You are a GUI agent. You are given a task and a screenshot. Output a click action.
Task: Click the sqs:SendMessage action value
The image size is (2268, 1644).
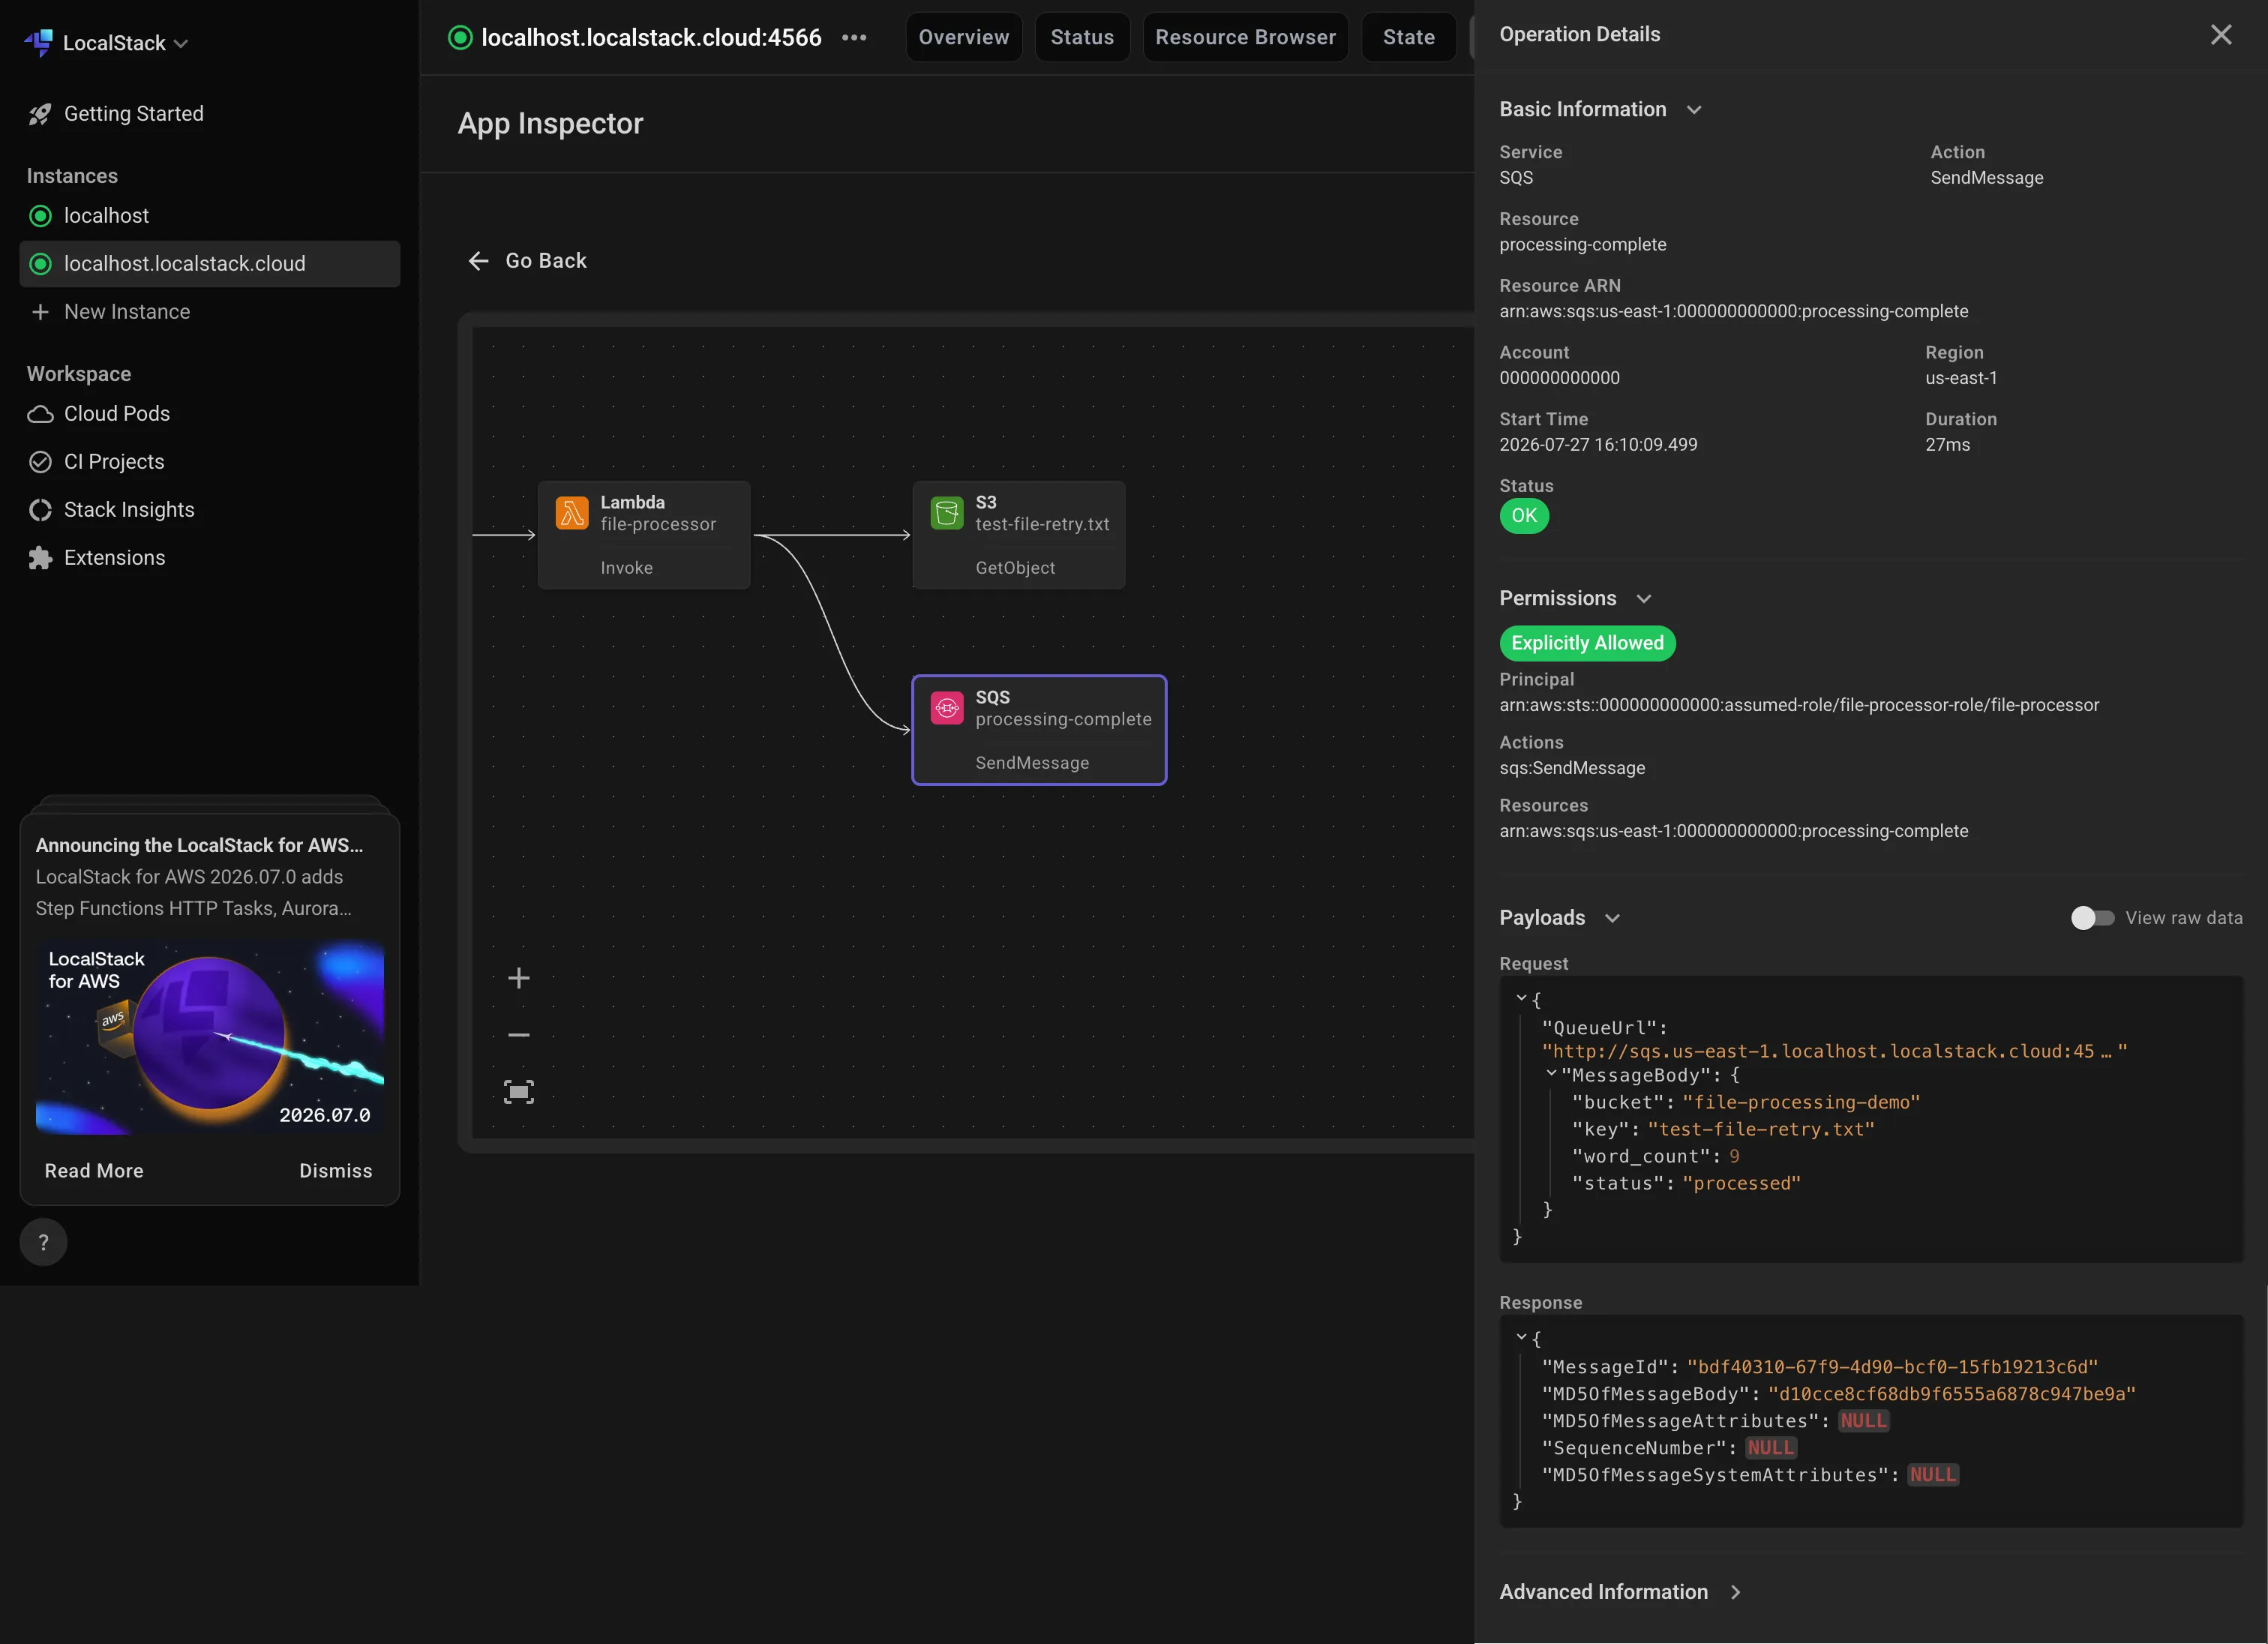pyautogui.click(x=1572, y=768)
